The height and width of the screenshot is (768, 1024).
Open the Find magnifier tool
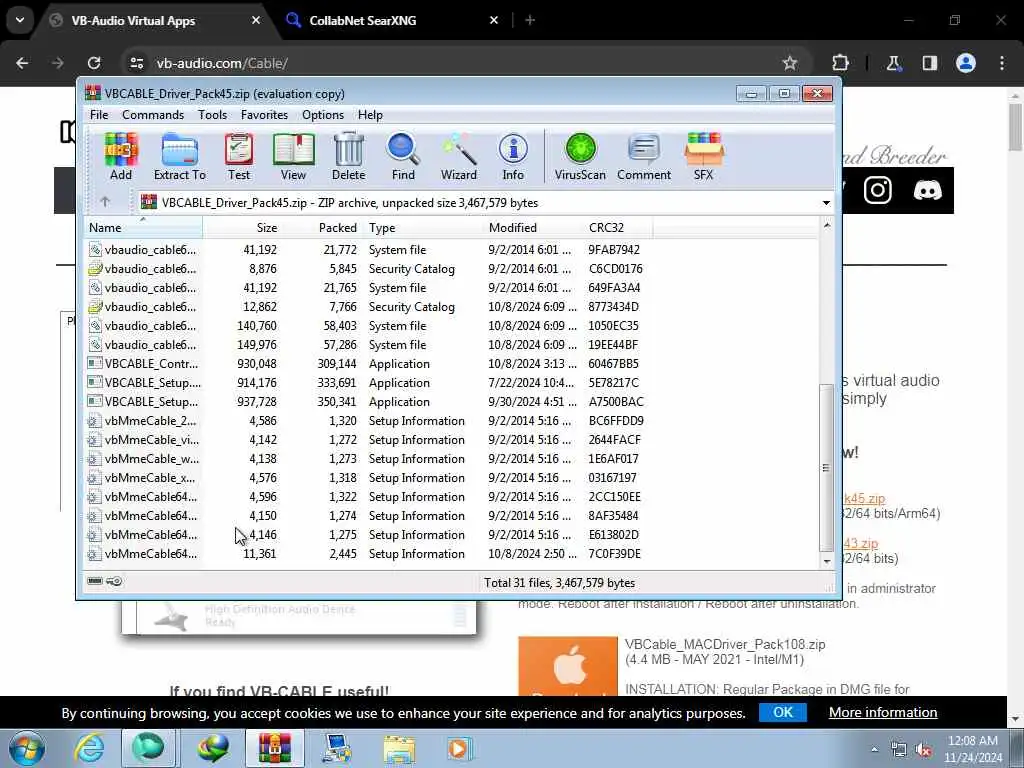click(403, 157)
